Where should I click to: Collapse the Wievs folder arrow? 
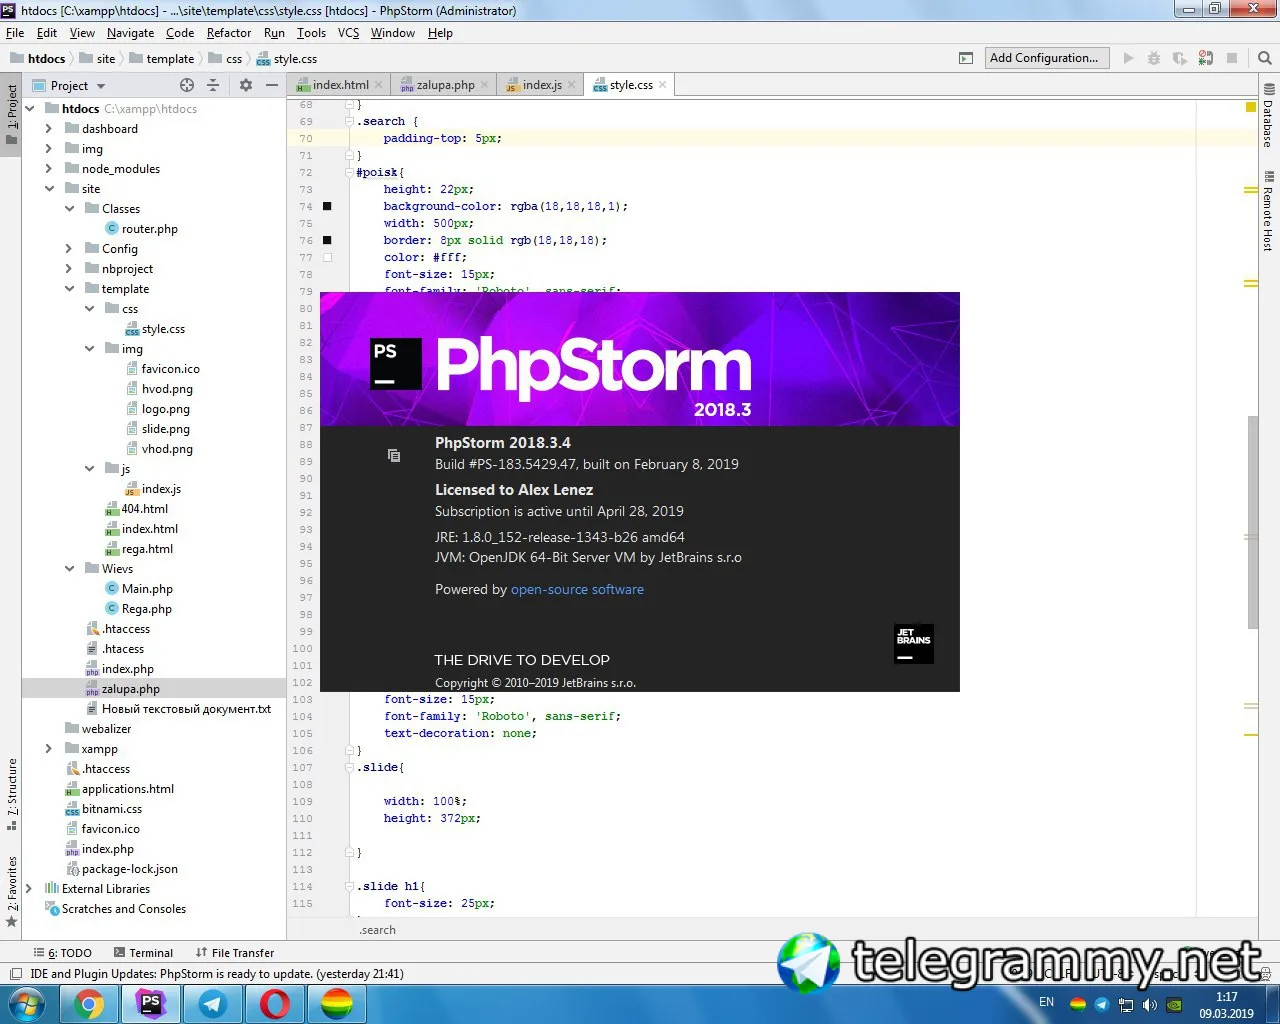pyautogui.click(x=69, y=569)
